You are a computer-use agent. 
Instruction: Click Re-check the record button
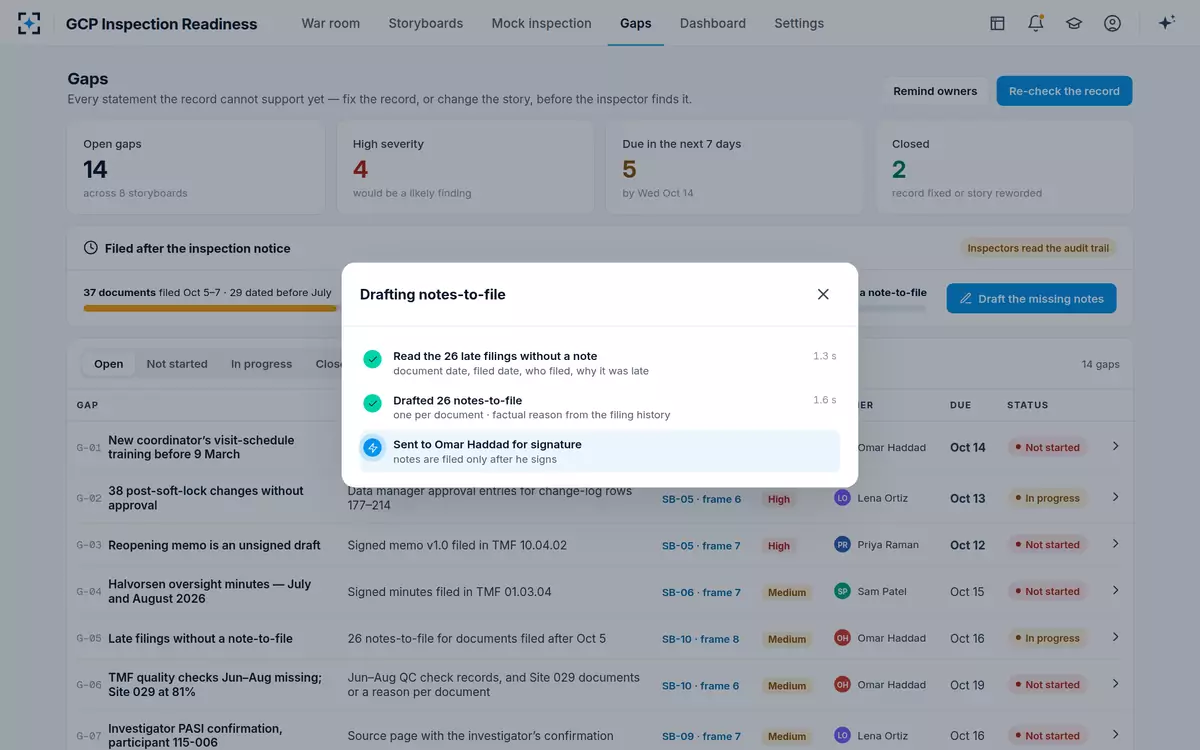pos(1064,91)
